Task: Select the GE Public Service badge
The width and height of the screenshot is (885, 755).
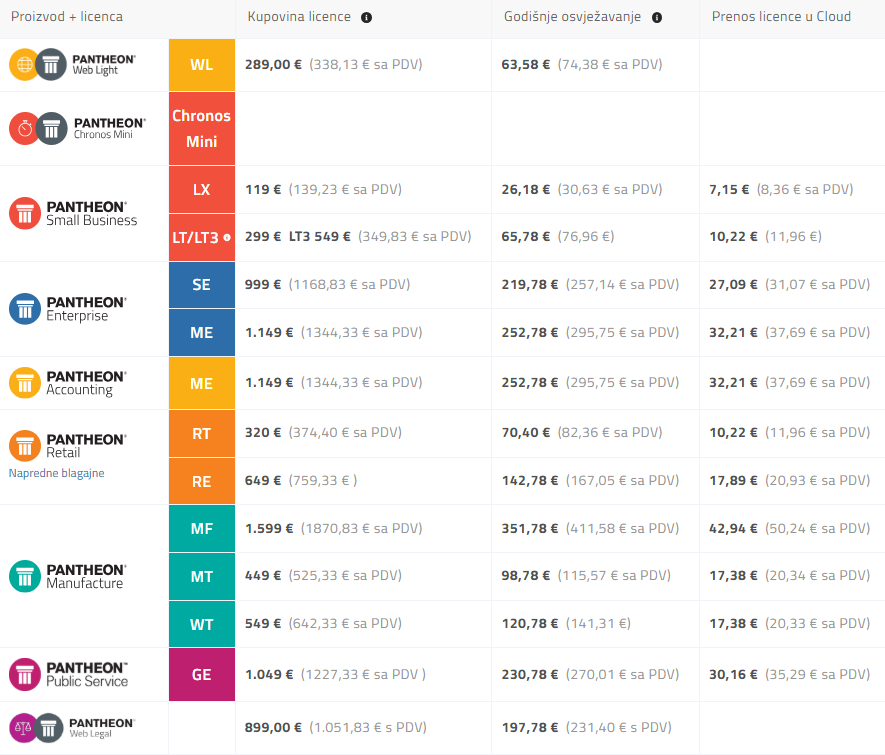Action: click(x=201, y=675)
